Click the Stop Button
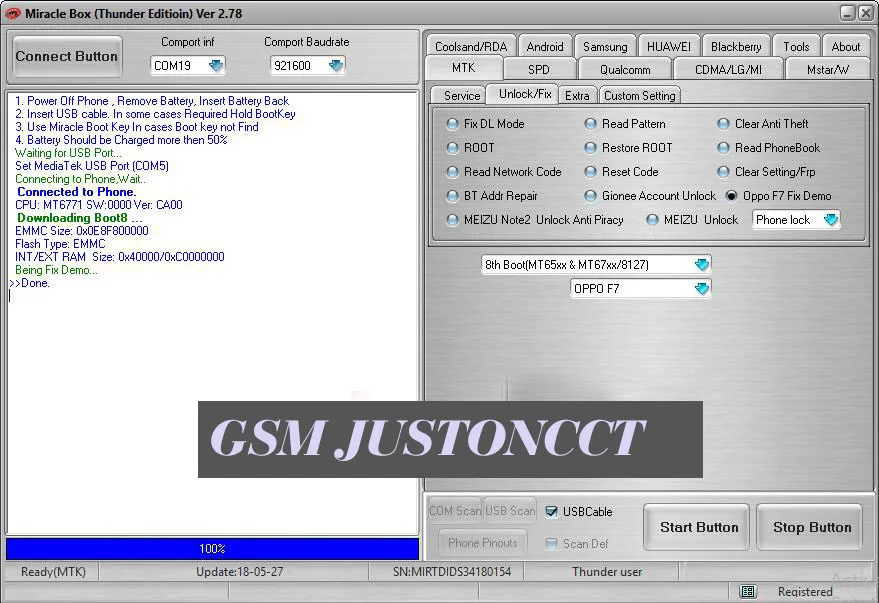Viewport: 879px width, 603px height. pyautogui.click(x=811, y=527)
